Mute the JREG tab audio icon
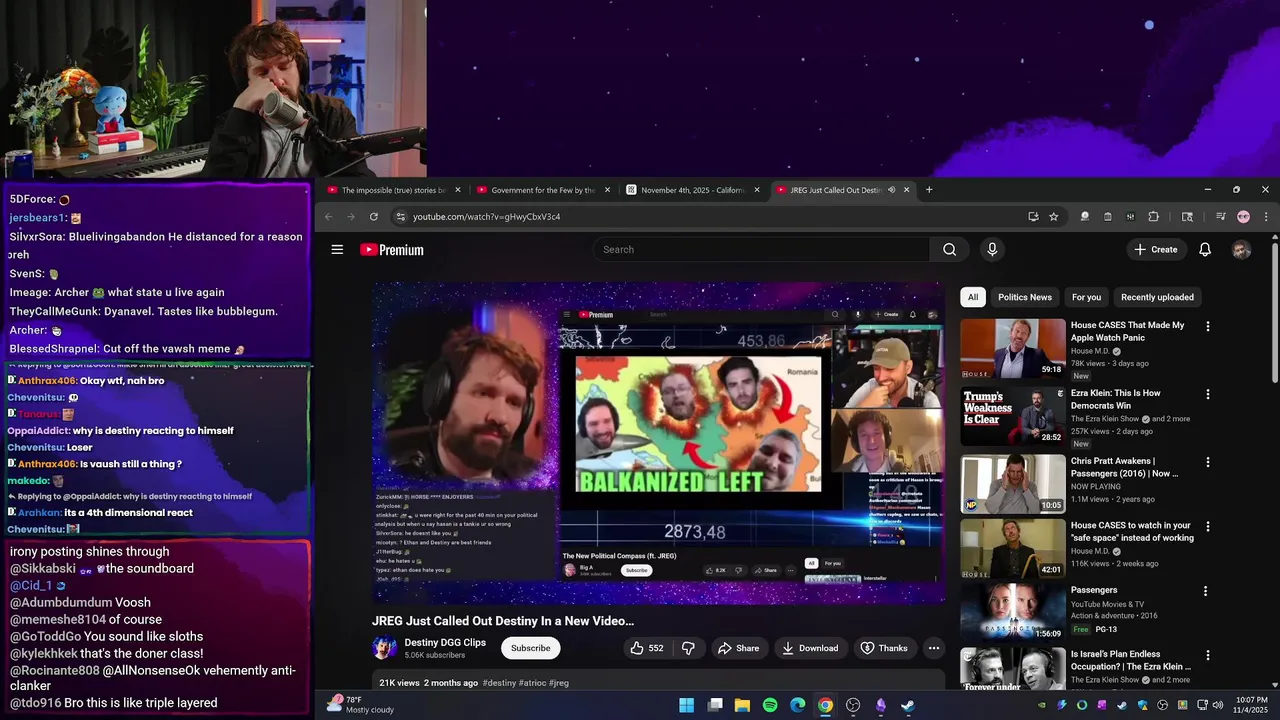This screenshot has height=720, width=1280. 891,190
